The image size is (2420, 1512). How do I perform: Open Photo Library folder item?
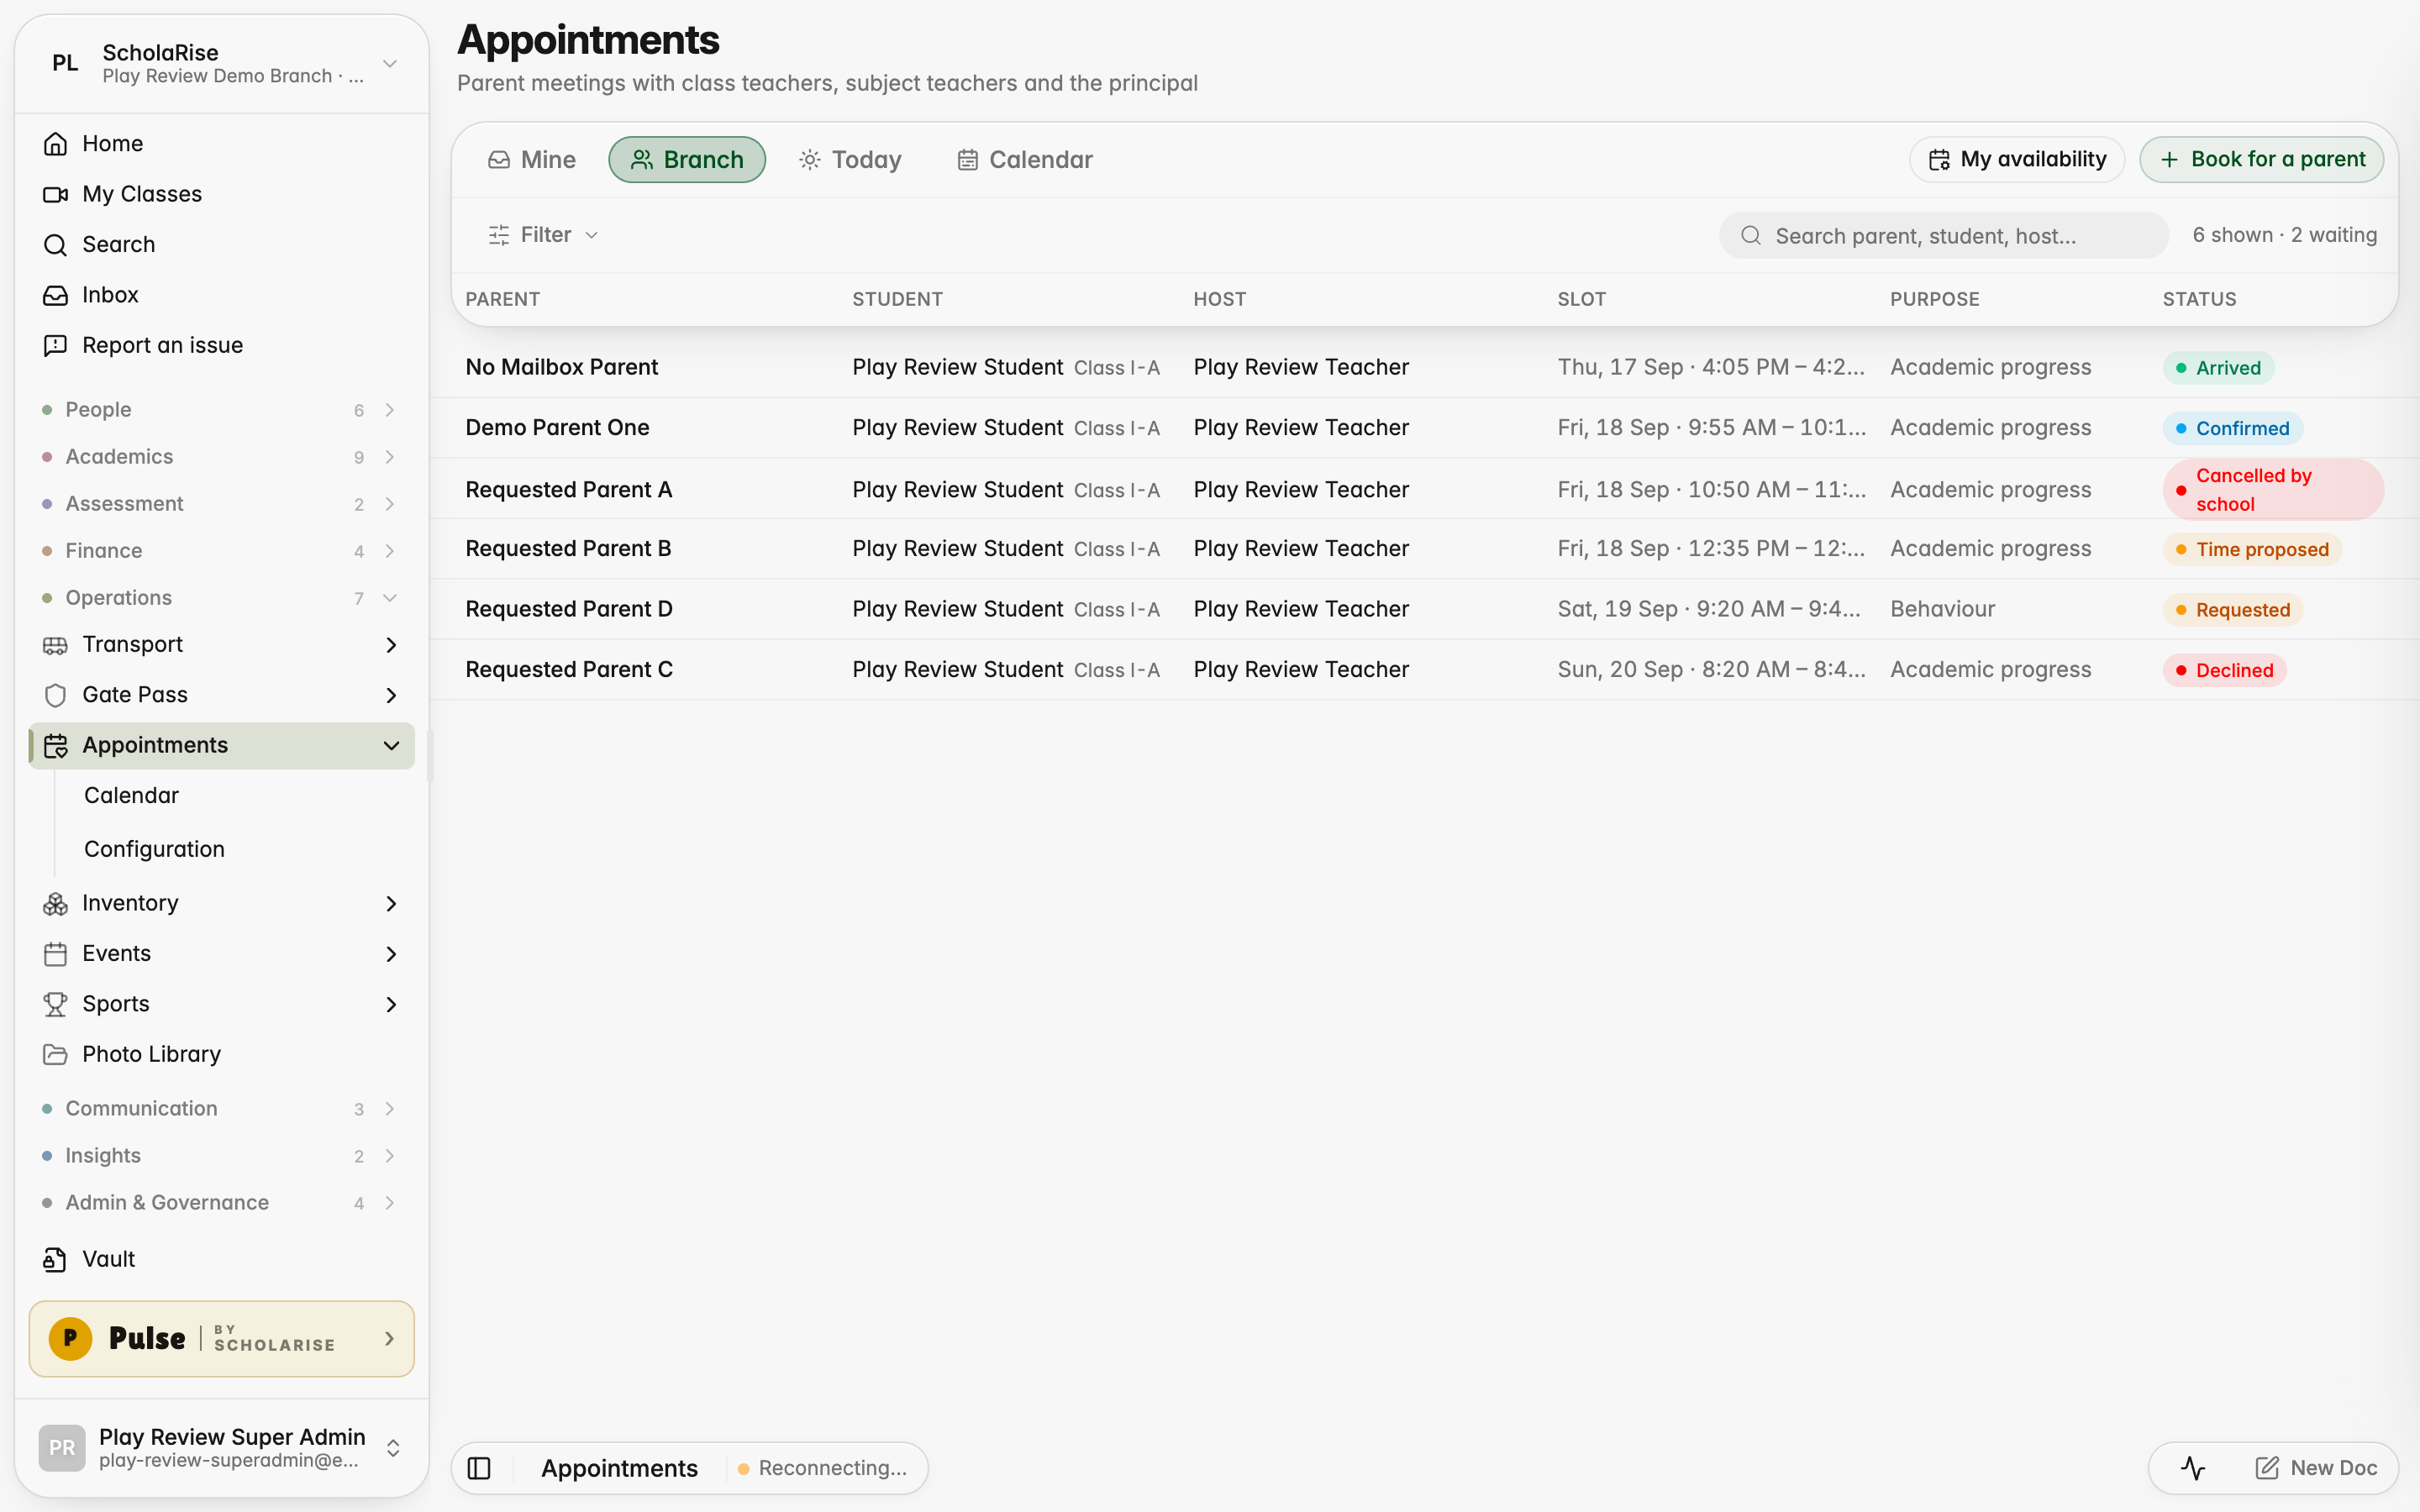221,1054
